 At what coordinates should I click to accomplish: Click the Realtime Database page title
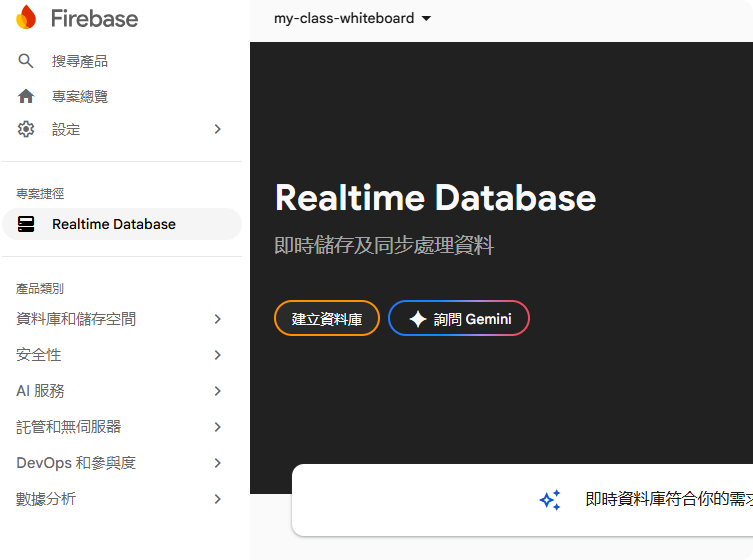[x=436, y=198]
